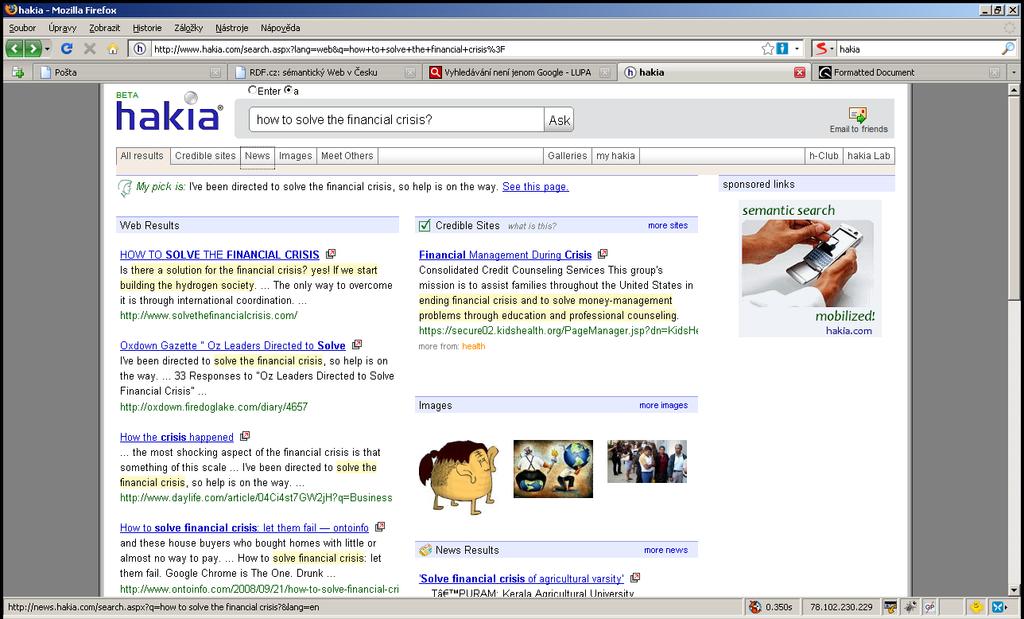
Task: Open the h-Club tab
Action: [x=824, y=156]
